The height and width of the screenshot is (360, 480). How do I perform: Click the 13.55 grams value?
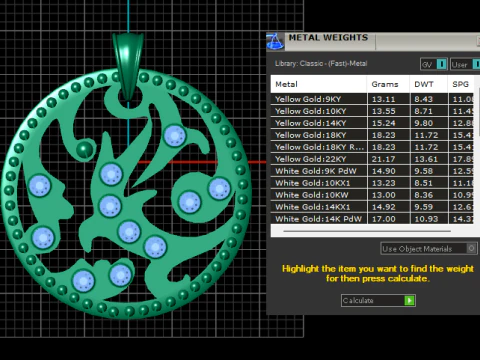pos(384,111)
